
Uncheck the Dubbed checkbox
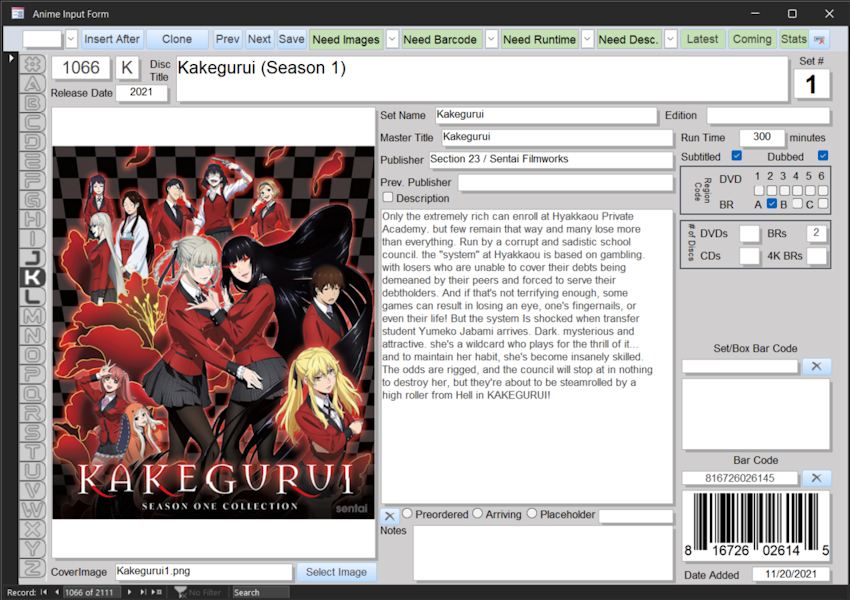click(823, 156)
